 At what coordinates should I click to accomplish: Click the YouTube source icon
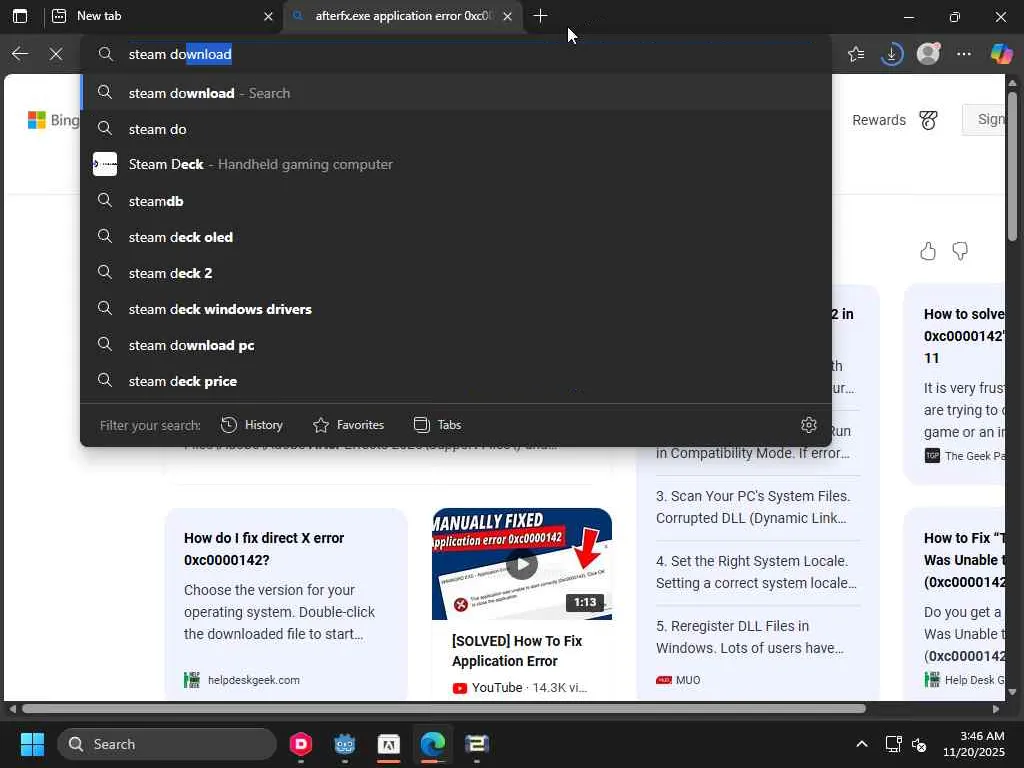point(460,688)
